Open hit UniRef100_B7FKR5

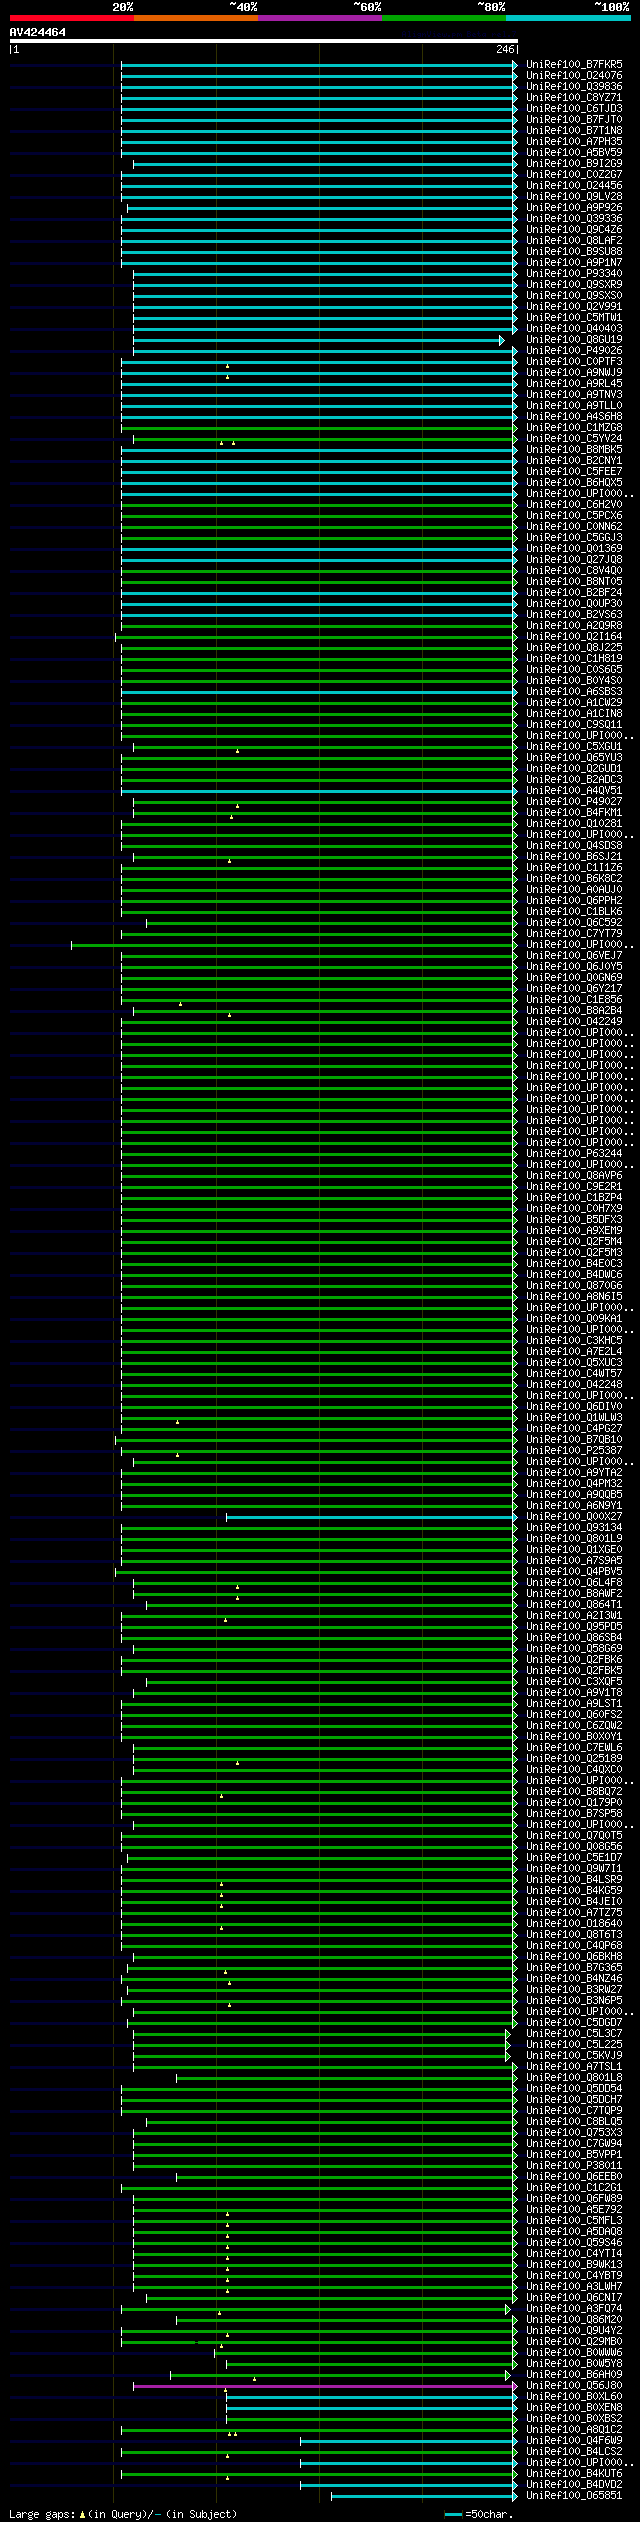[x=574, y=65]
